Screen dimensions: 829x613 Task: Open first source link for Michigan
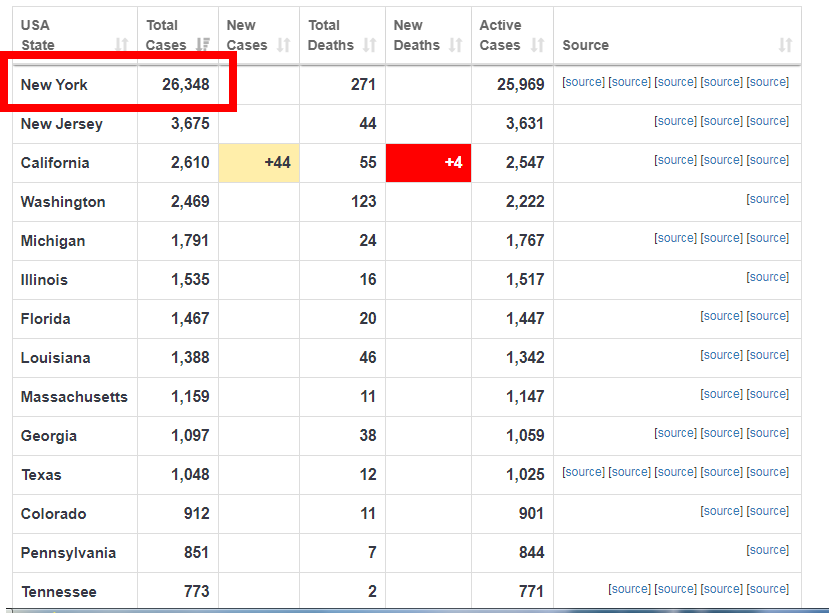(675, 238)
